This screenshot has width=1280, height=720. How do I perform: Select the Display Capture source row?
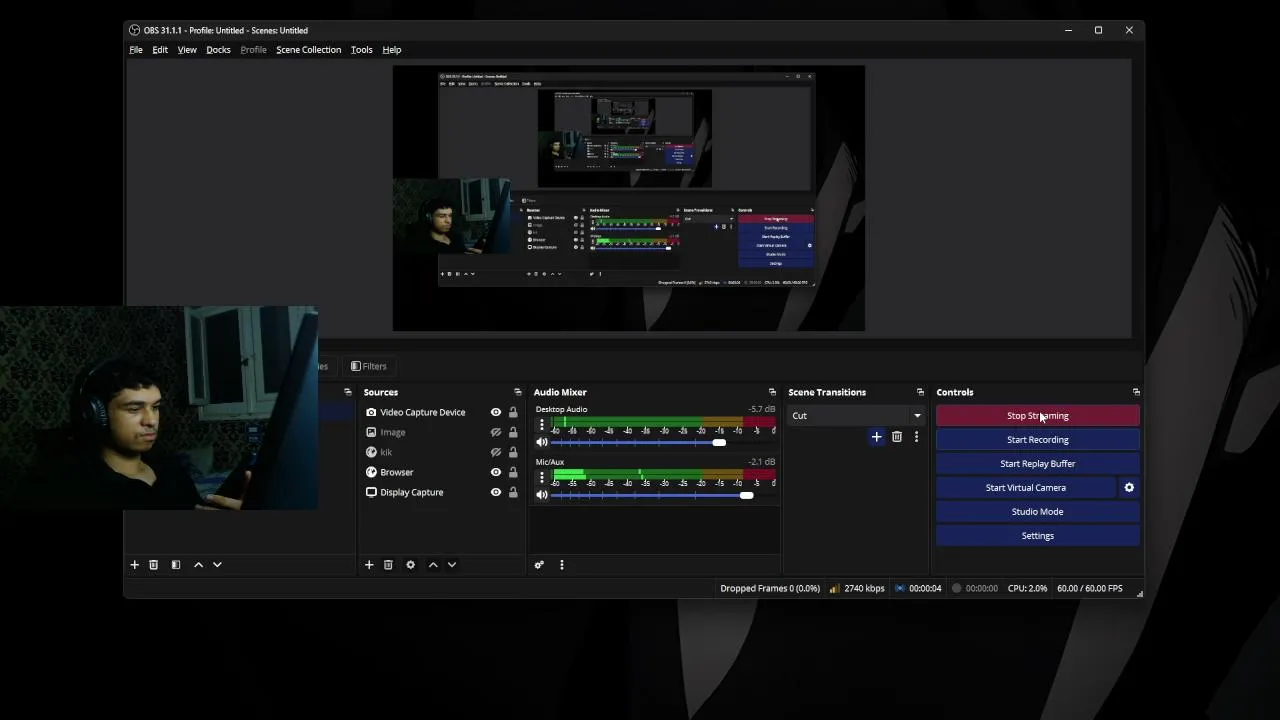coord(440,492)
